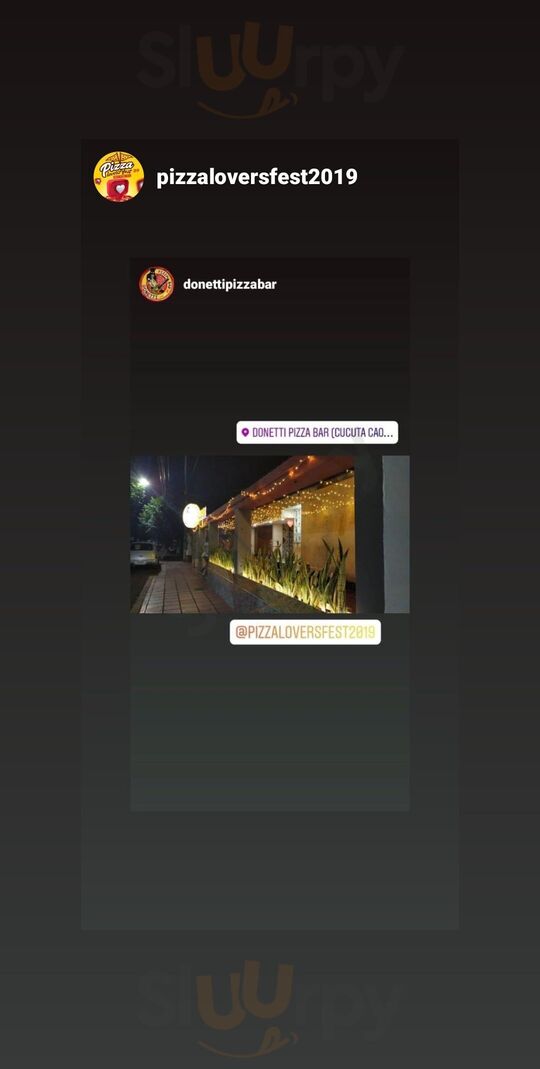Viewport: 540px width, 1069px height.
Task: Click the lit snake plants along the wall
Action: tap(292, 577)
